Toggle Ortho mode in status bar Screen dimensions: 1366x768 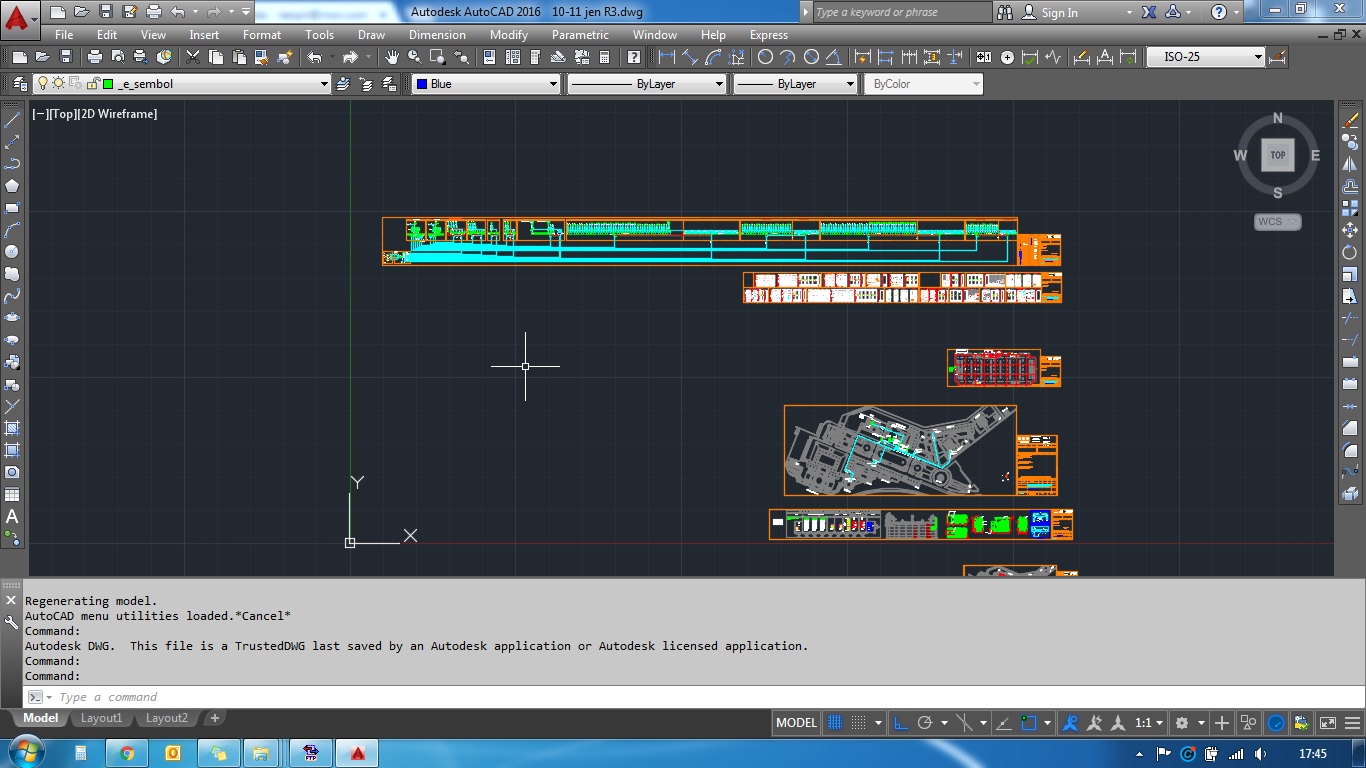point(900,723)
